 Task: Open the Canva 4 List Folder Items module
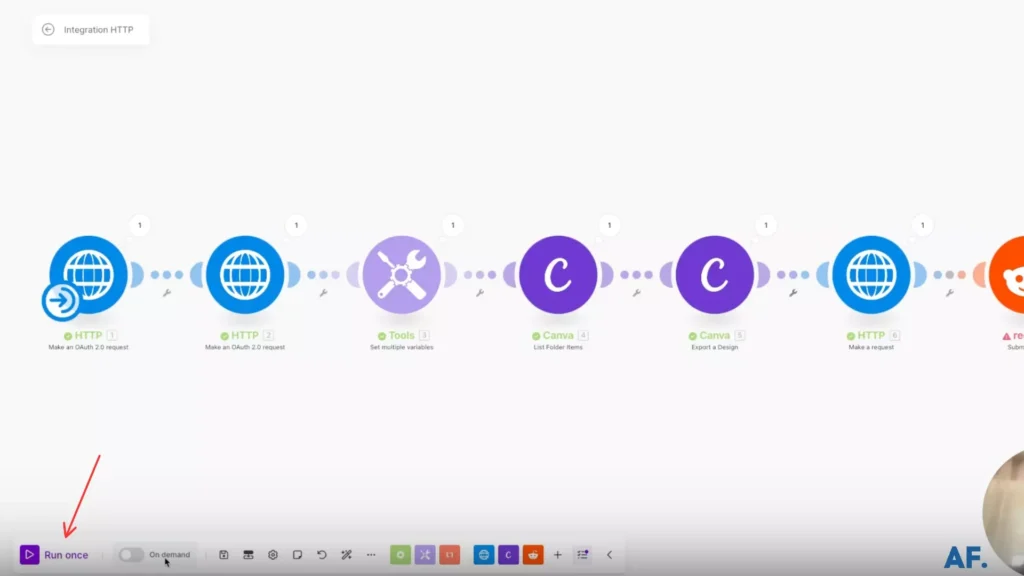click(558, 274)
